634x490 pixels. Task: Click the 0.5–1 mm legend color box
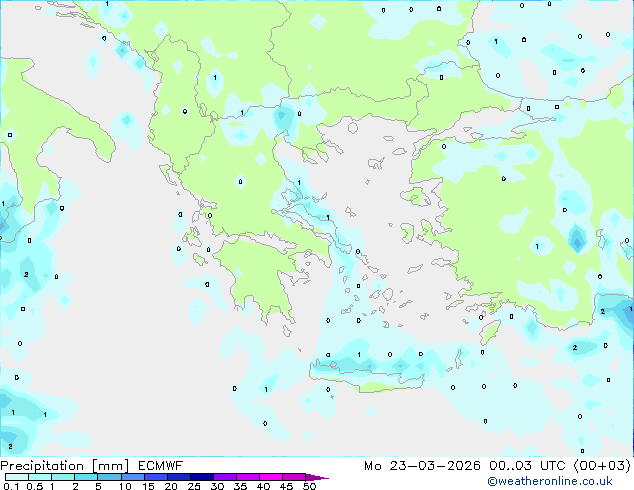click(x=40, y=477)
